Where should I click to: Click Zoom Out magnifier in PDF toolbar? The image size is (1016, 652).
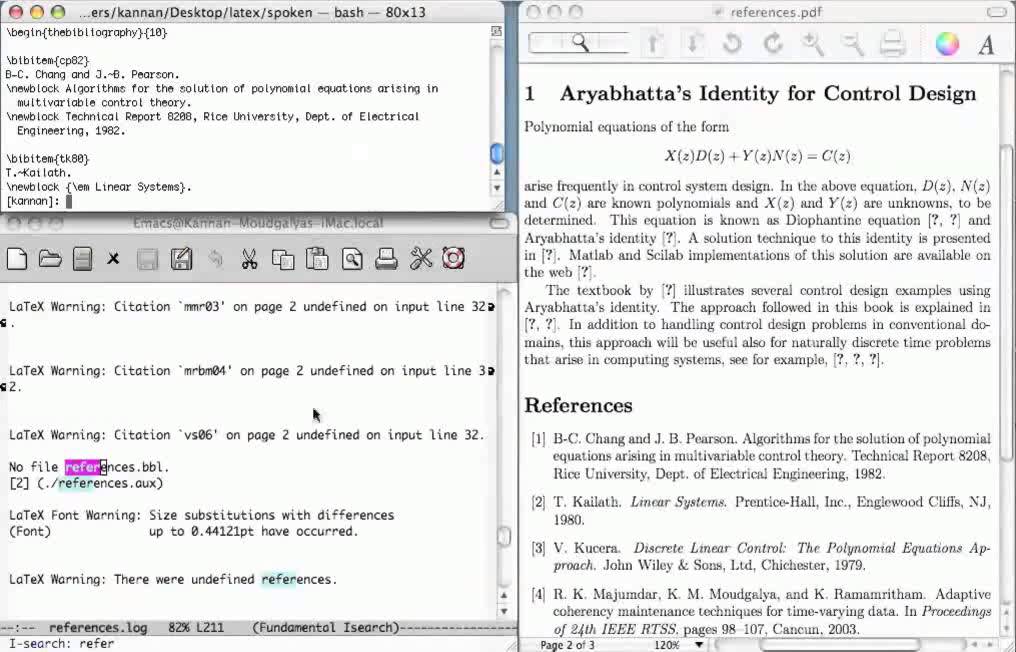point(851,43)
